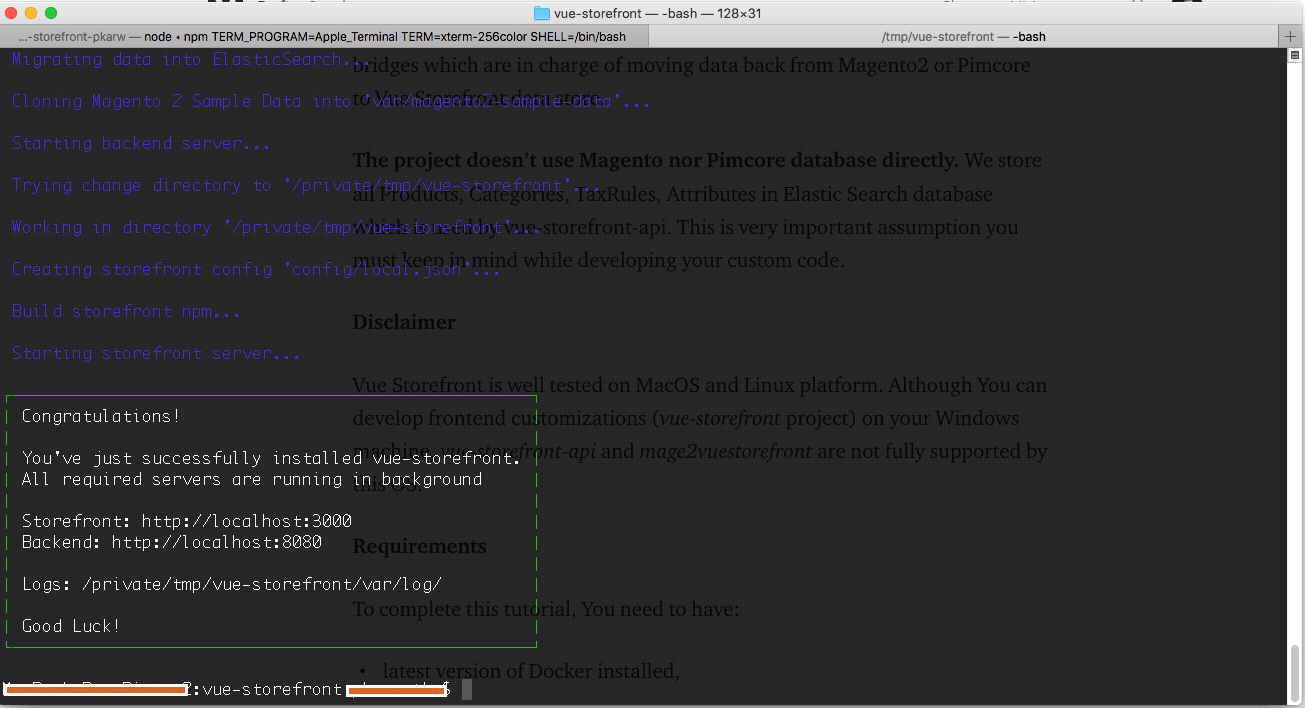Close the terminal window with red button
This screenshot has width=1305, height=708.
pos(13,13)
